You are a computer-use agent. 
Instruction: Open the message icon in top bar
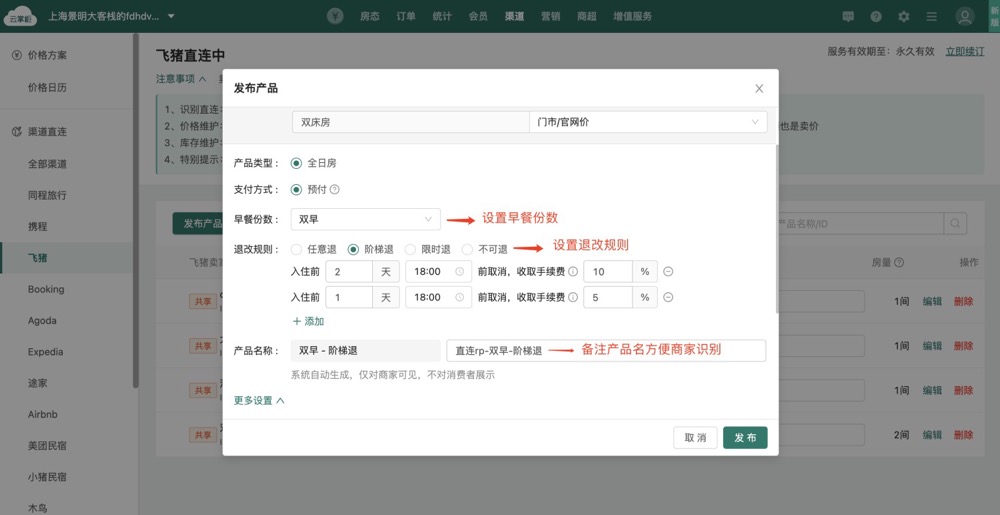coord(848,16)
